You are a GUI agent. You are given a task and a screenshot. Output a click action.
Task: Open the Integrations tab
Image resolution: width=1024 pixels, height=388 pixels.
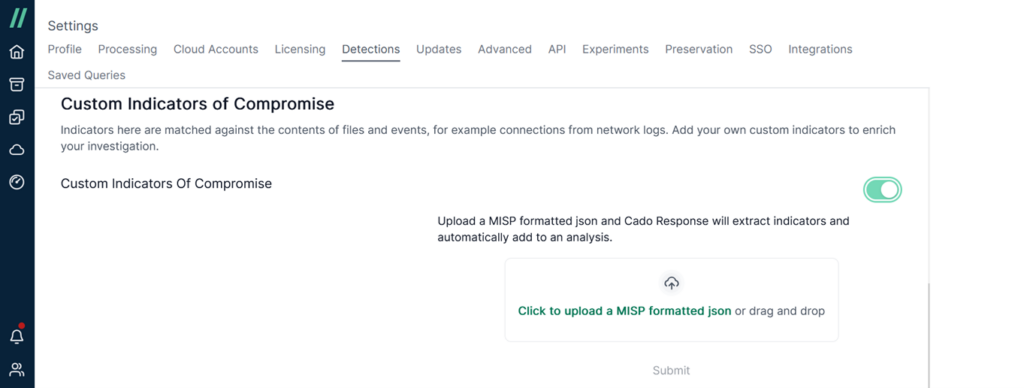coord(820,49)
